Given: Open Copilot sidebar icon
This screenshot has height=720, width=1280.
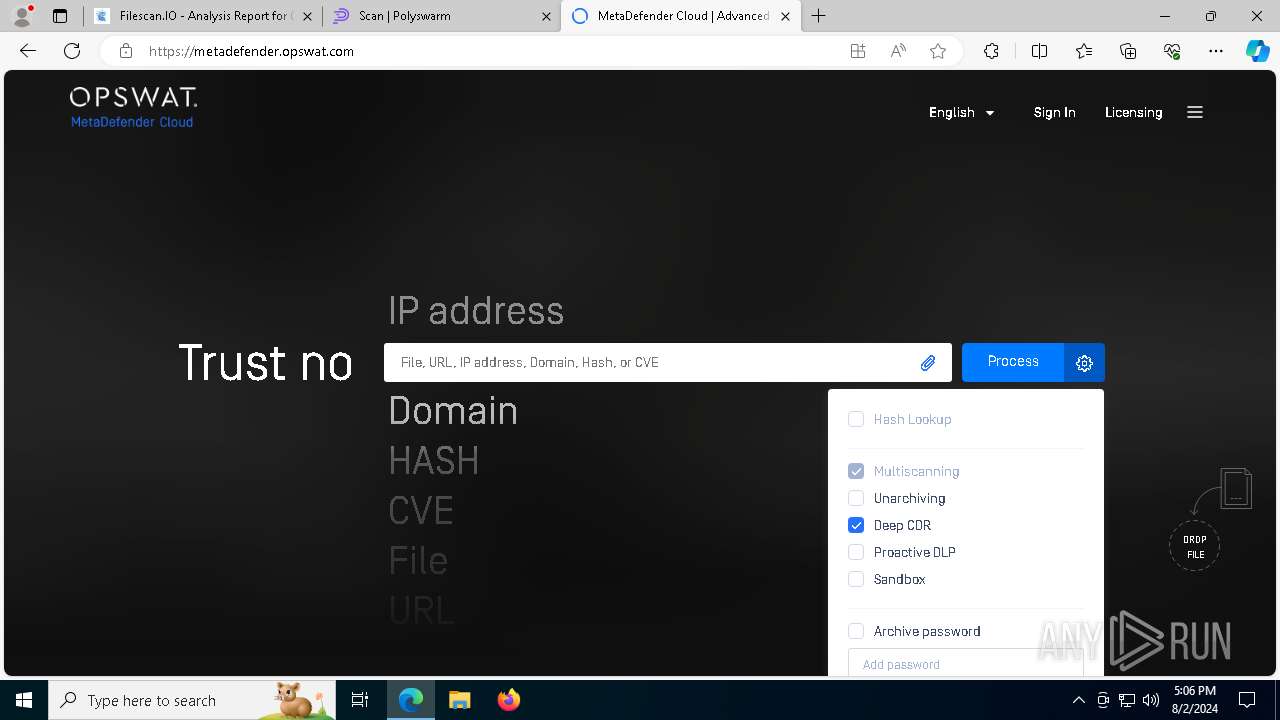Looking at the screenshot, I should point(1257,51).
